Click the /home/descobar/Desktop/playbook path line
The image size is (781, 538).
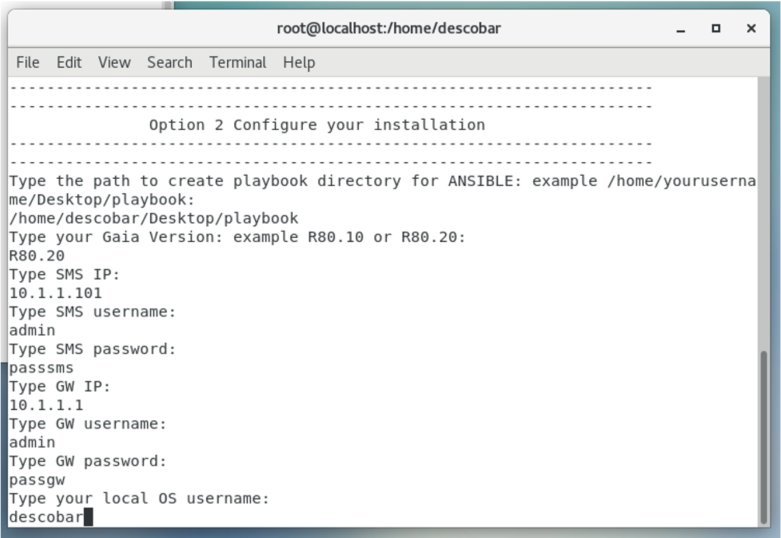[153, 218]
